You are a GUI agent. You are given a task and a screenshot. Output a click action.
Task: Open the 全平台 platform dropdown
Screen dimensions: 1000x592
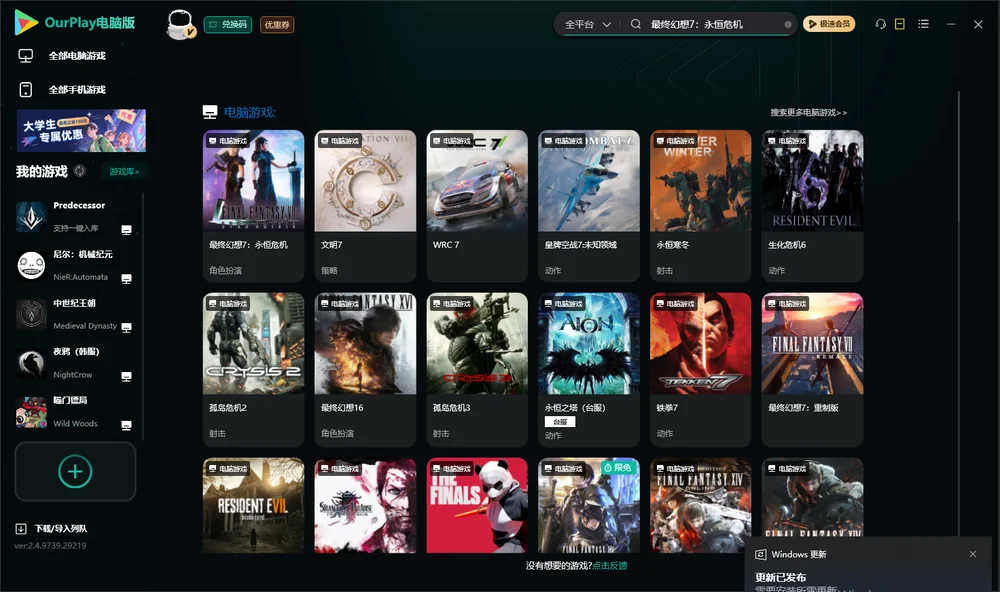coord(587,24)
